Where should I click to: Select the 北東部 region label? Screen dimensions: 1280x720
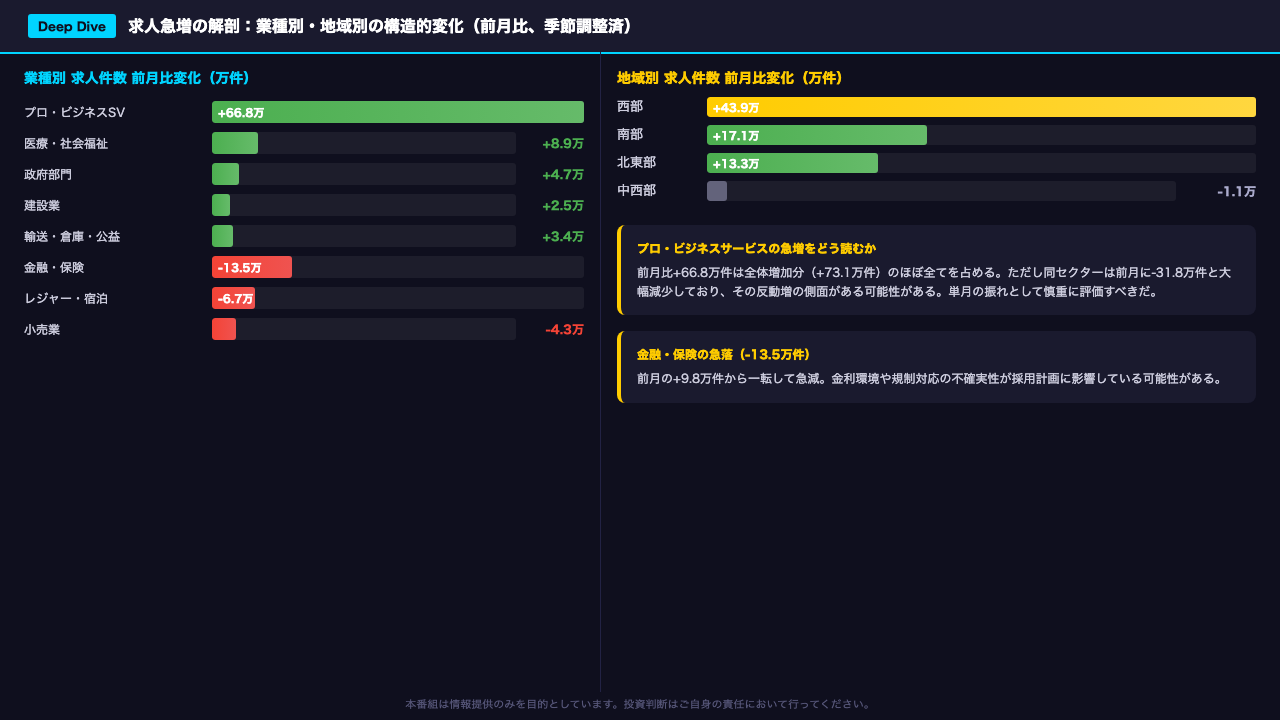tap(637, 162)
